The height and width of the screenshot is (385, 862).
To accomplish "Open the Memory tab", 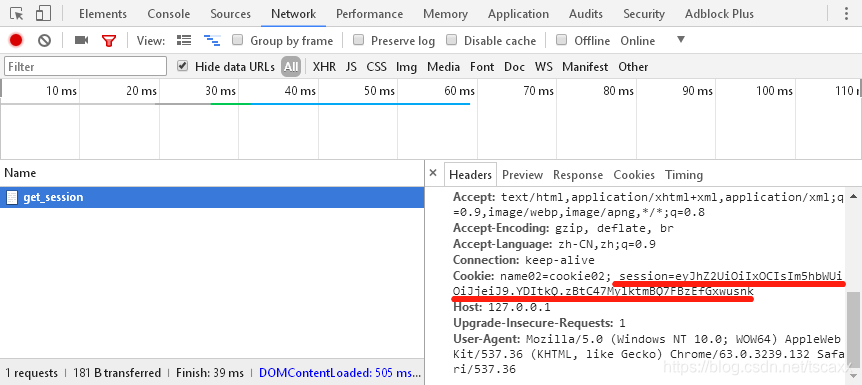I will tap(445, 14).
